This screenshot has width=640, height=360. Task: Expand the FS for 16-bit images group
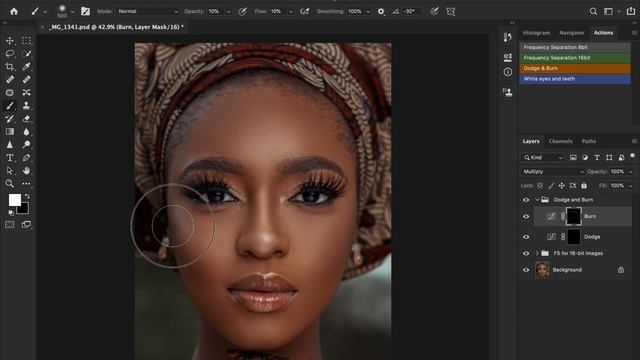pyautogui.click(x=537, y=253)
